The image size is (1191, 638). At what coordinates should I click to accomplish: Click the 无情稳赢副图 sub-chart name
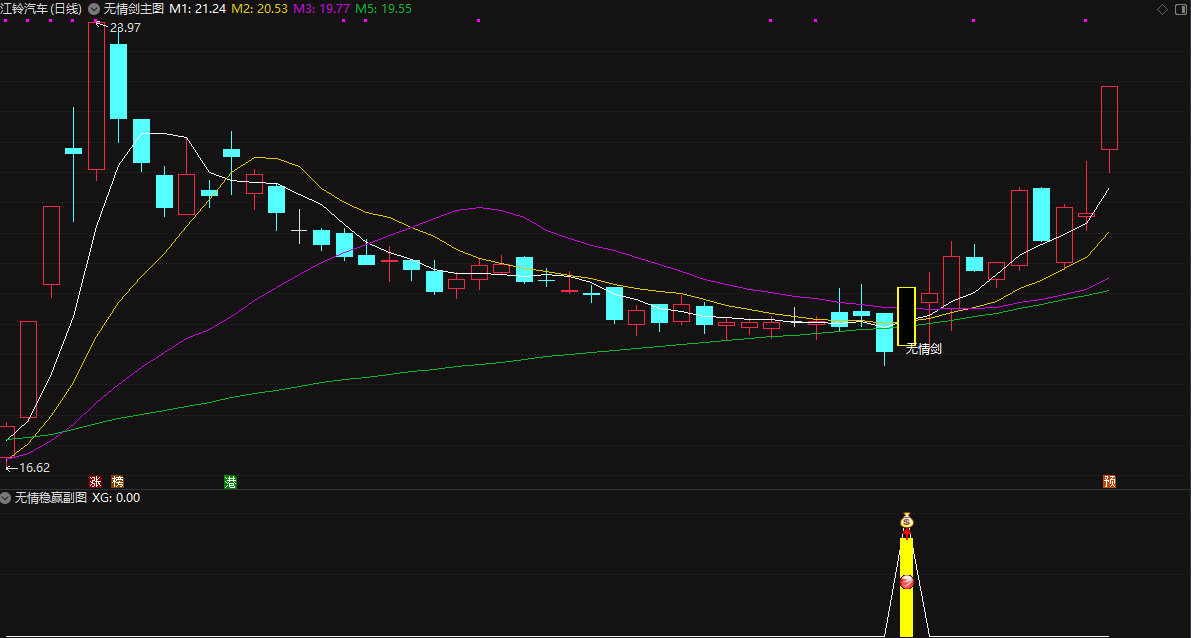(51, 498)
